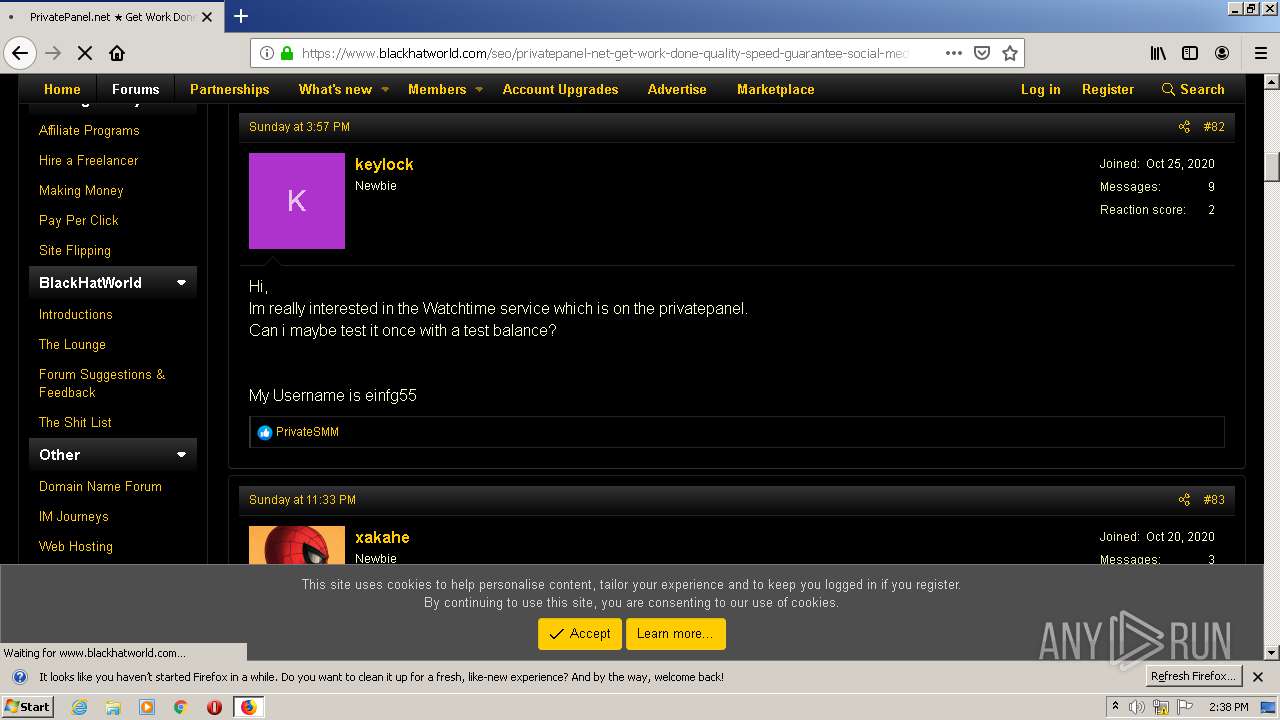Click the Log in link
Screen dimensions: 1280x720
(1040, 89)
